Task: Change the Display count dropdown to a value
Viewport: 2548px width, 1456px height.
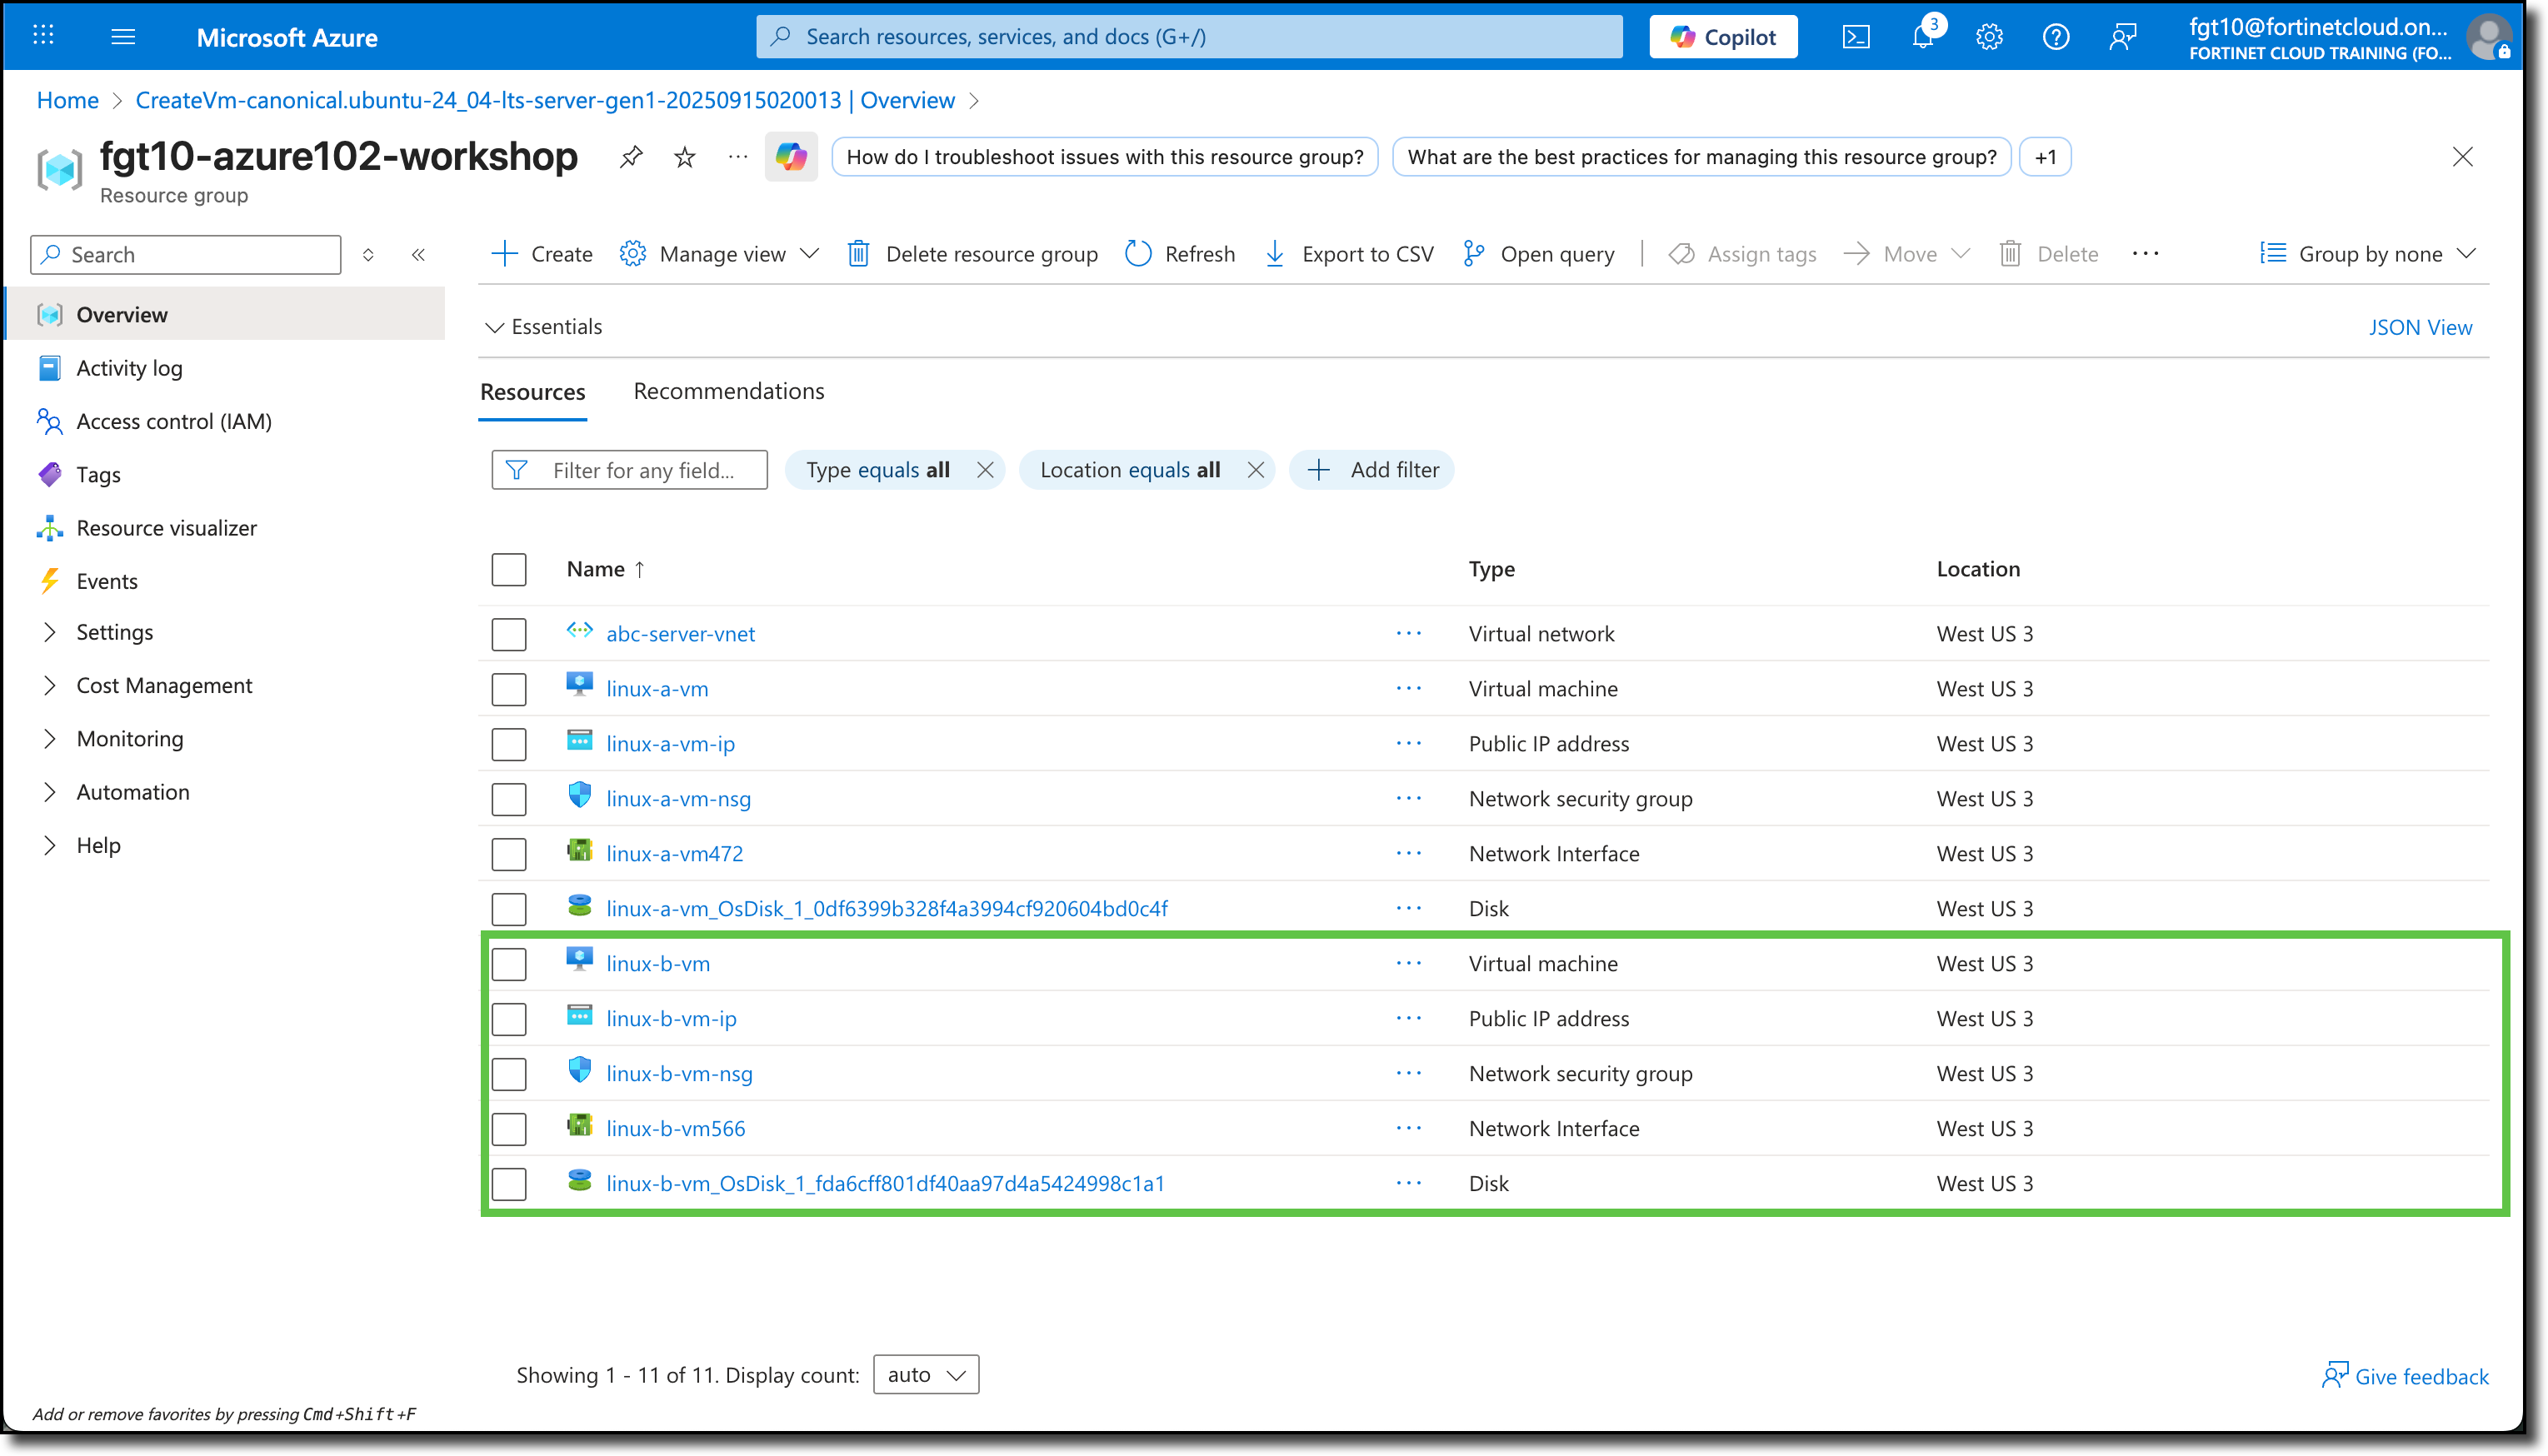Action: point(924,1374)
